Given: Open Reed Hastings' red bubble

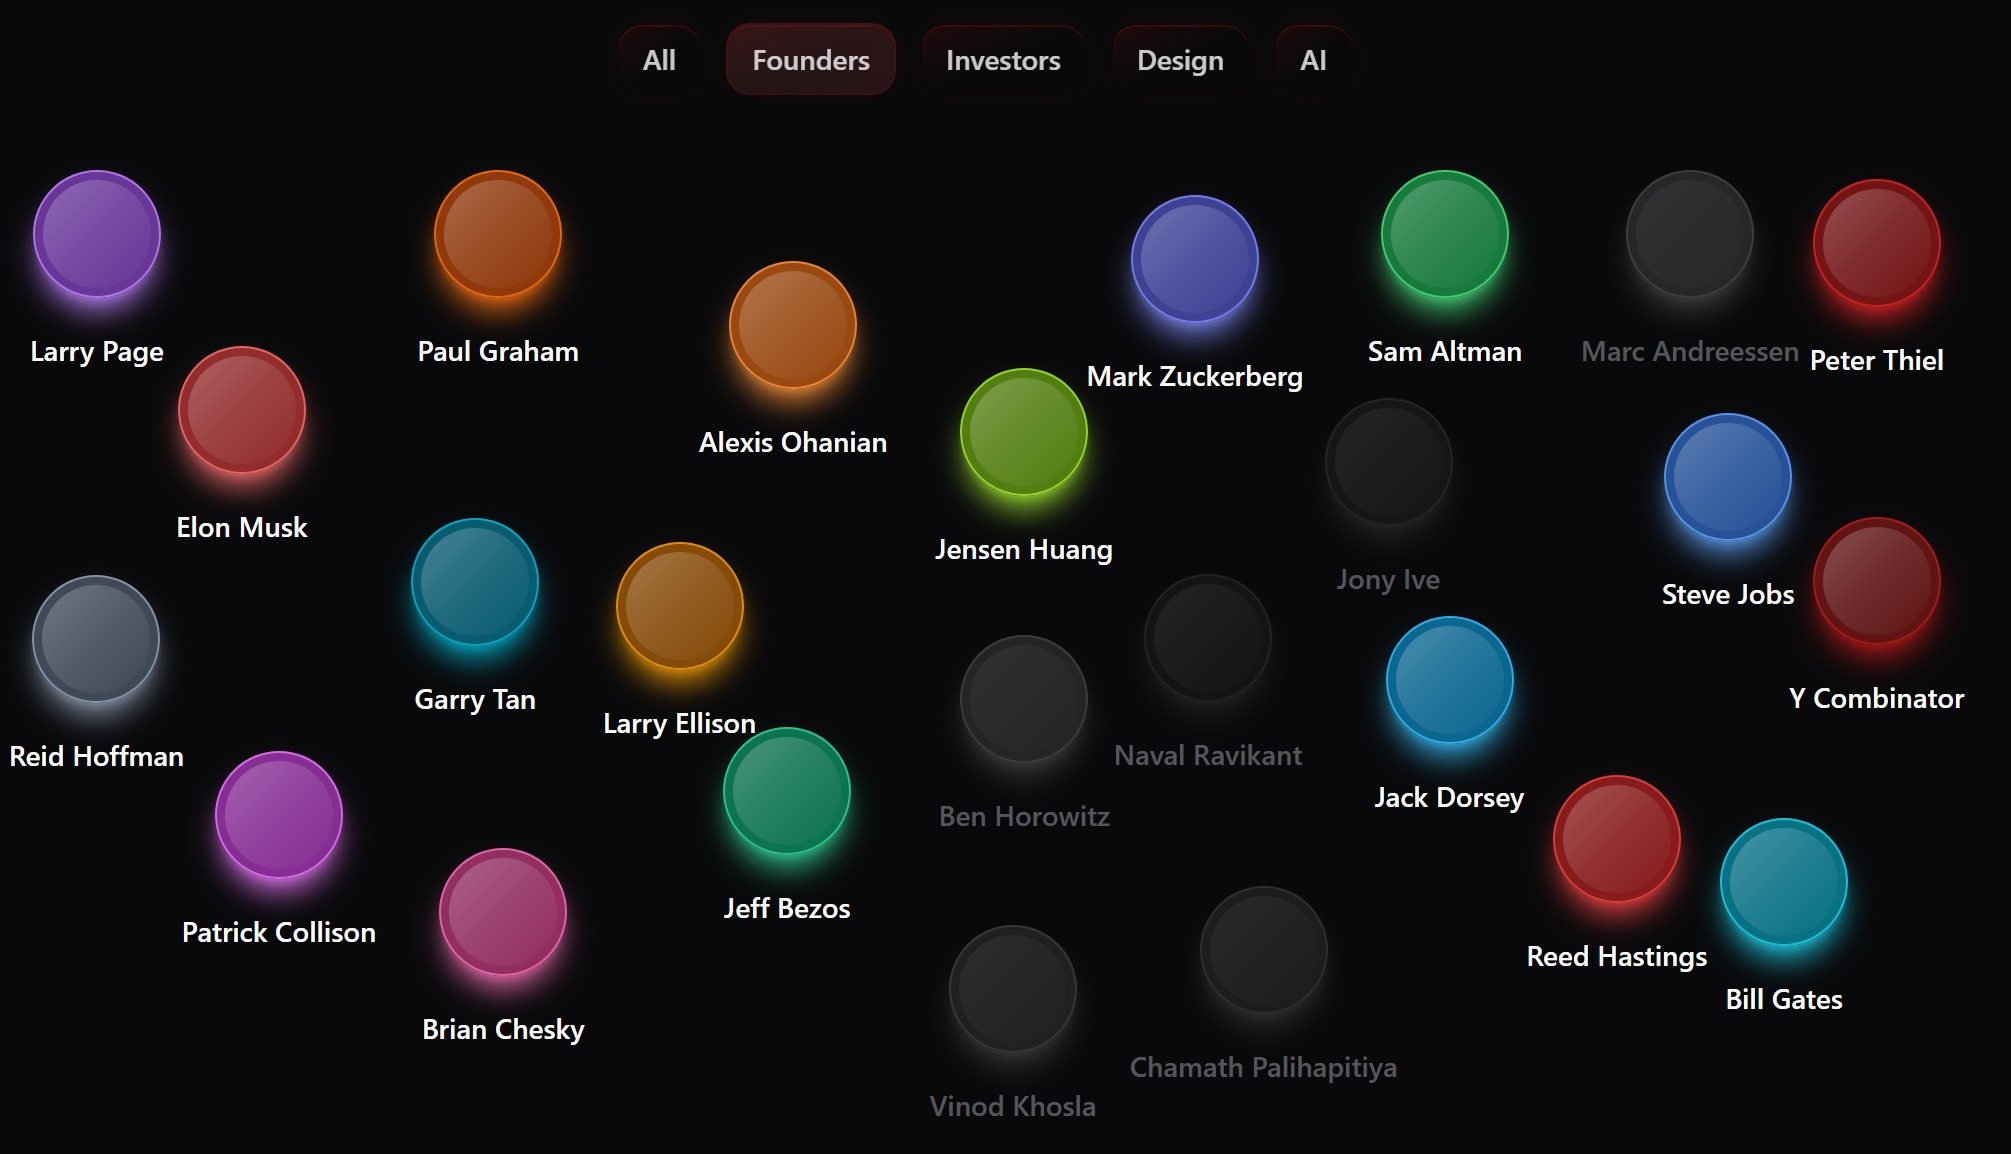Looking at the screenshot, I should (x=1617, y=839).
